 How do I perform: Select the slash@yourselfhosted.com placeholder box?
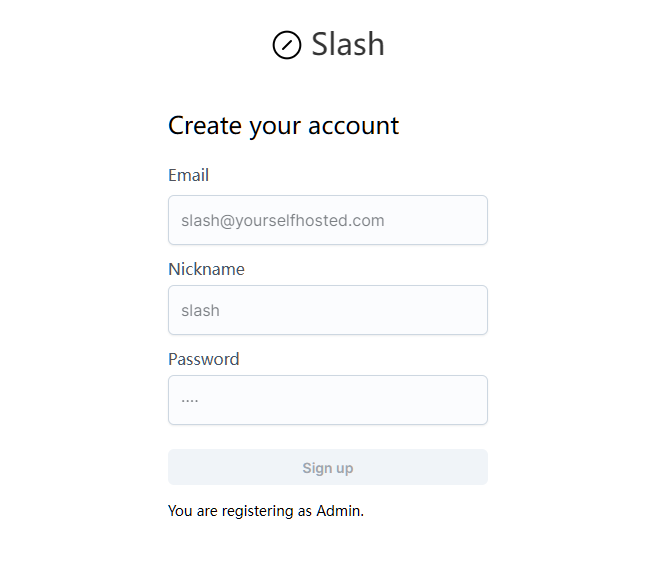point(328,220)
